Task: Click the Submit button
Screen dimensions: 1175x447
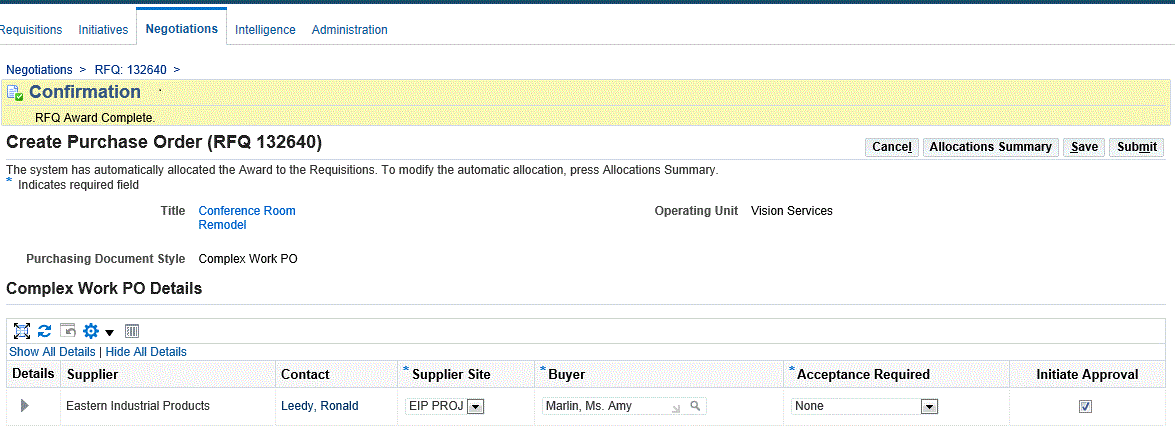Action: point(1136,147)
